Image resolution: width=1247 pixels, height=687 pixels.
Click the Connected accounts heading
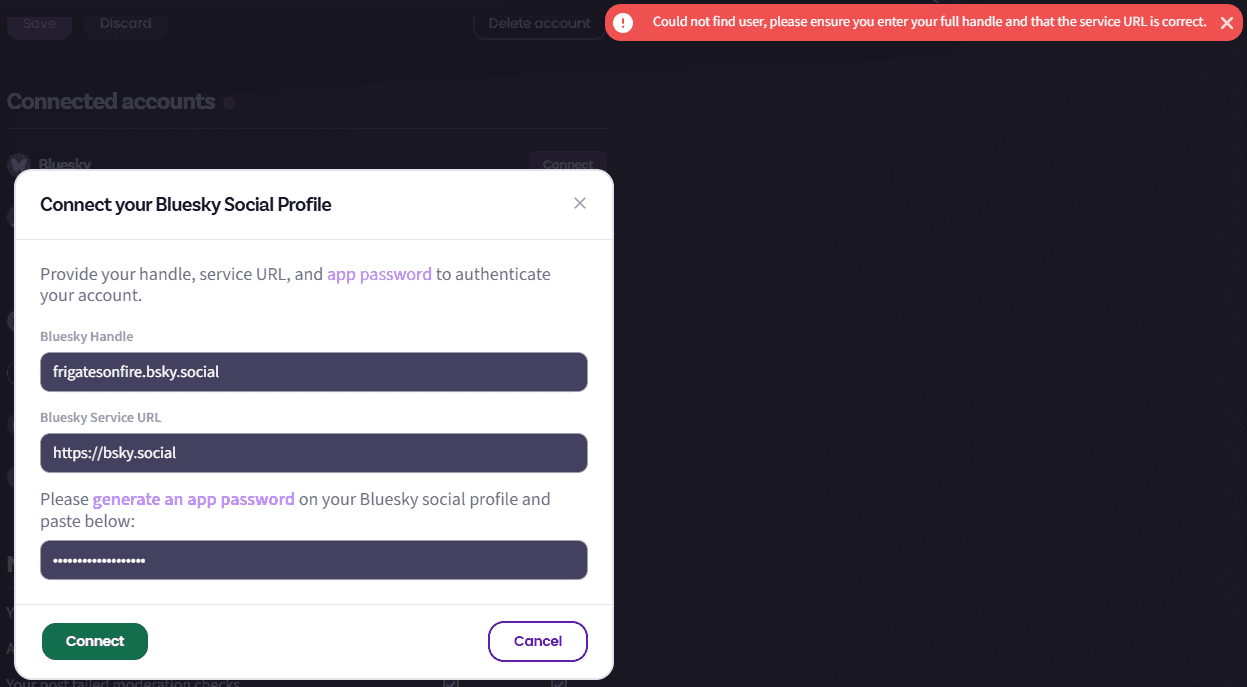[111, 102]
